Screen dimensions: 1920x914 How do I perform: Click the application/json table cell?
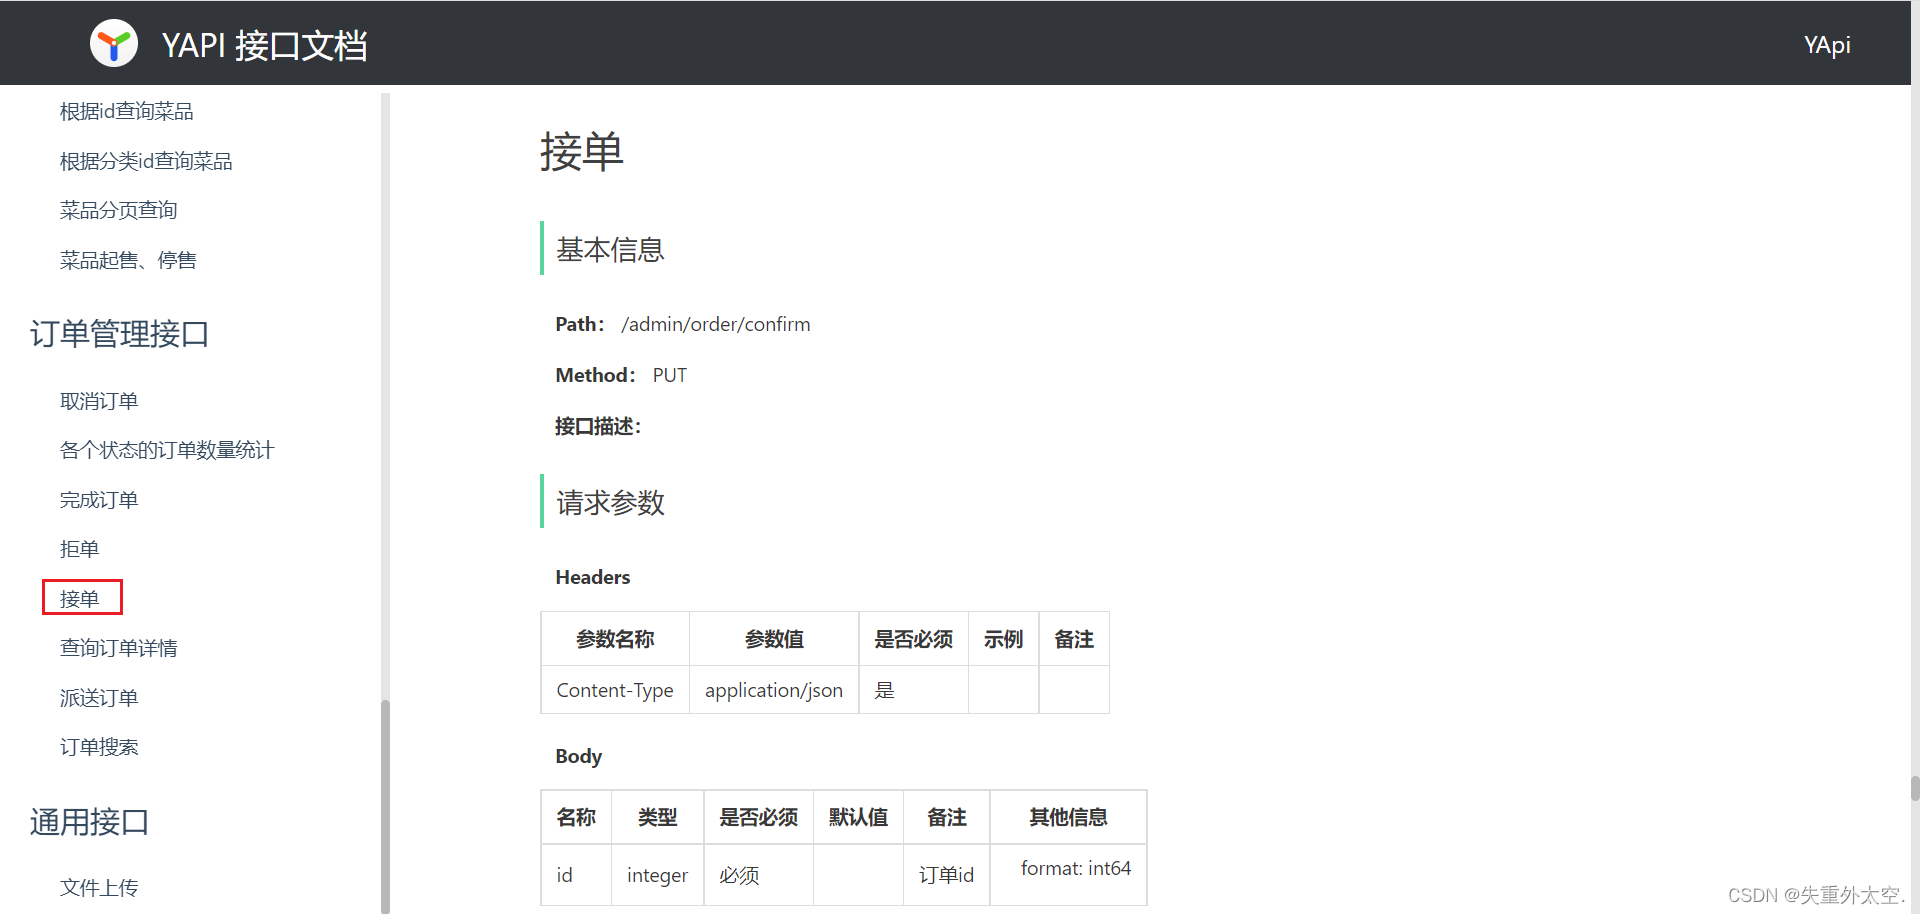click(x=774, y=690)
